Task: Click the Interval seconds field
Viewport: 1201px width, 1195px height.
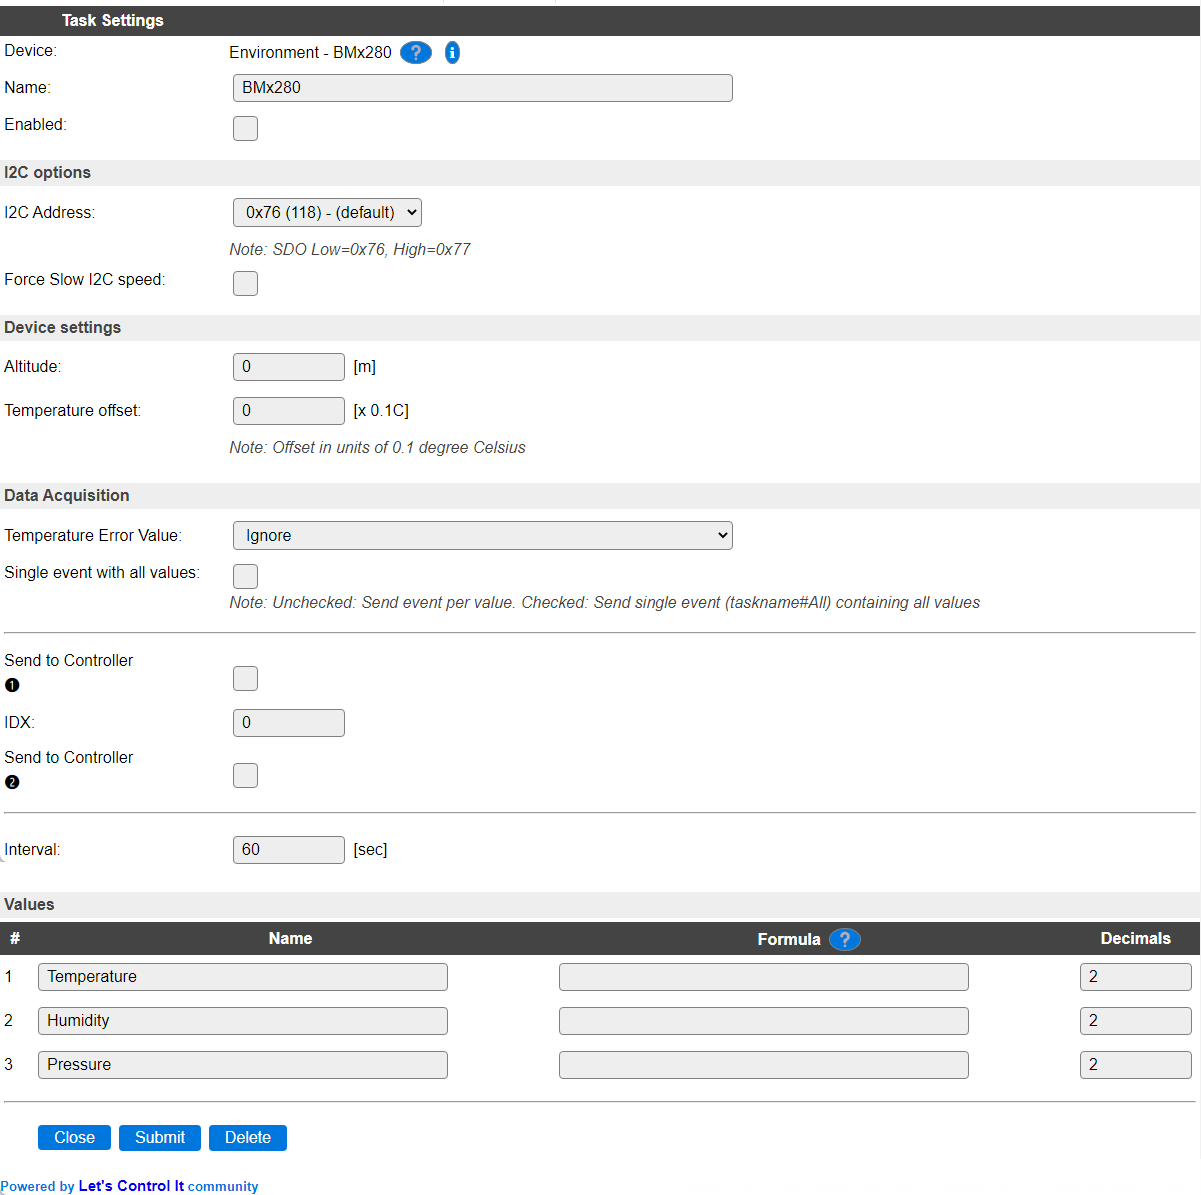Action: tap(289, 850)
